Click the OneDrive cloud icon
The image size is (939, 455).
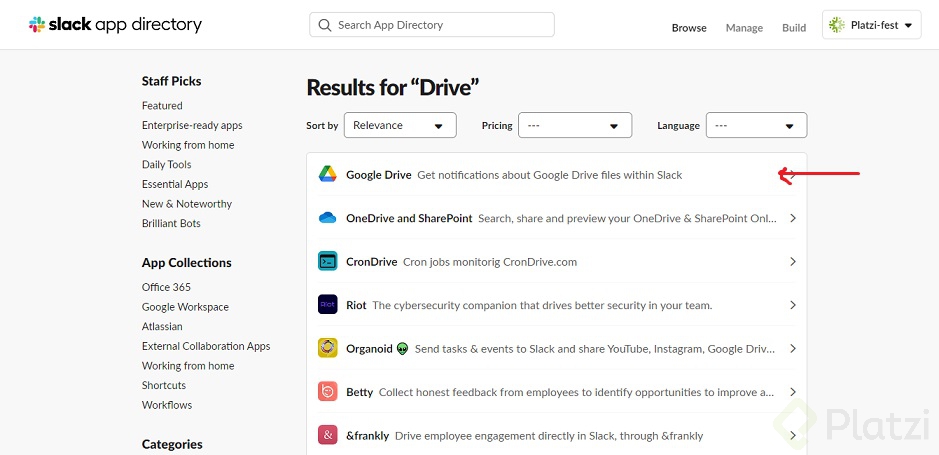328,218
